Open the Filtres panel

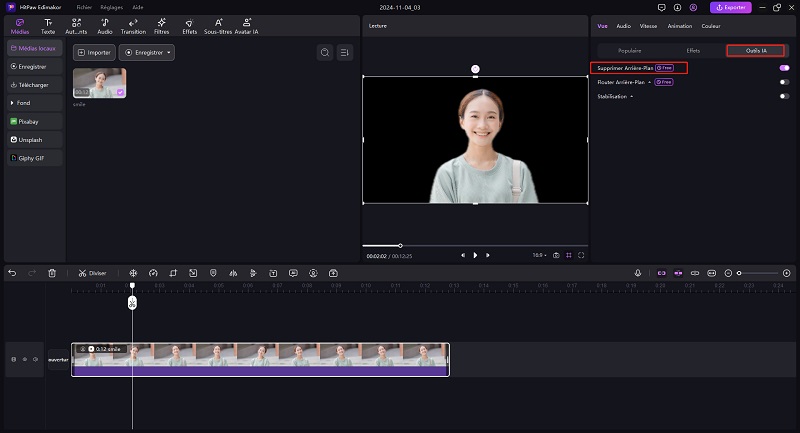click(x=161, y=26)
